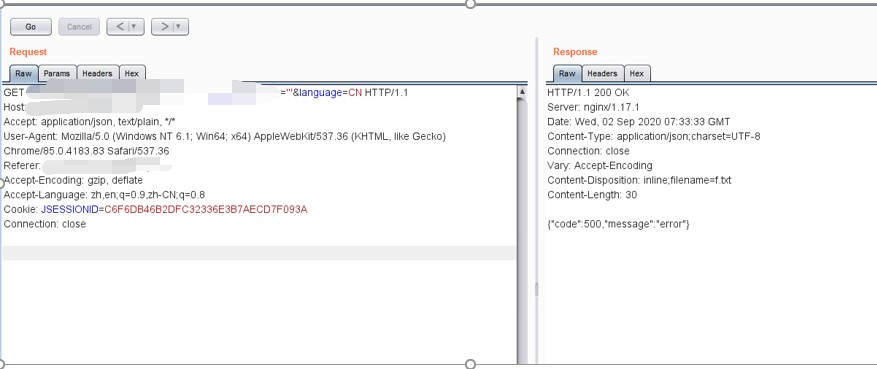Click the Accept: application/json line

89,122
